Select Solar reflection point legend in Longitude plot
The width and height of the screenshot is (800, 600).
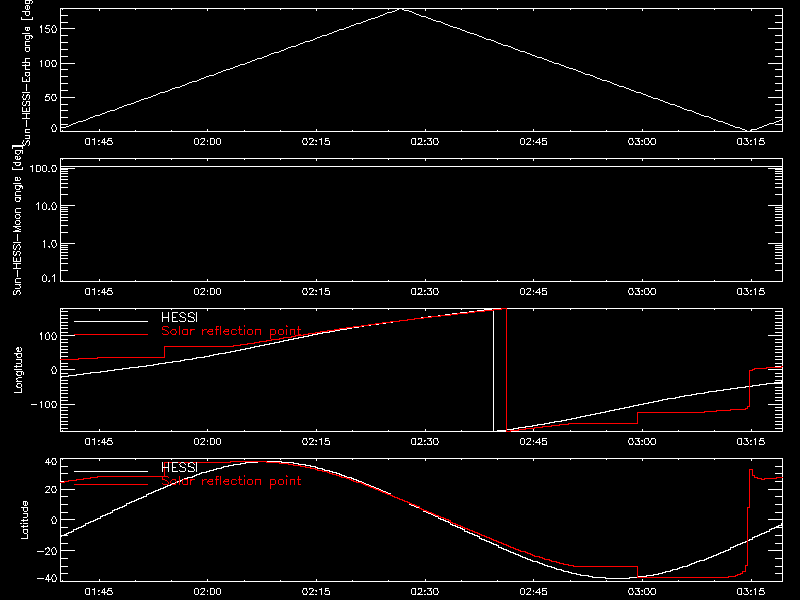pos(231,331)
